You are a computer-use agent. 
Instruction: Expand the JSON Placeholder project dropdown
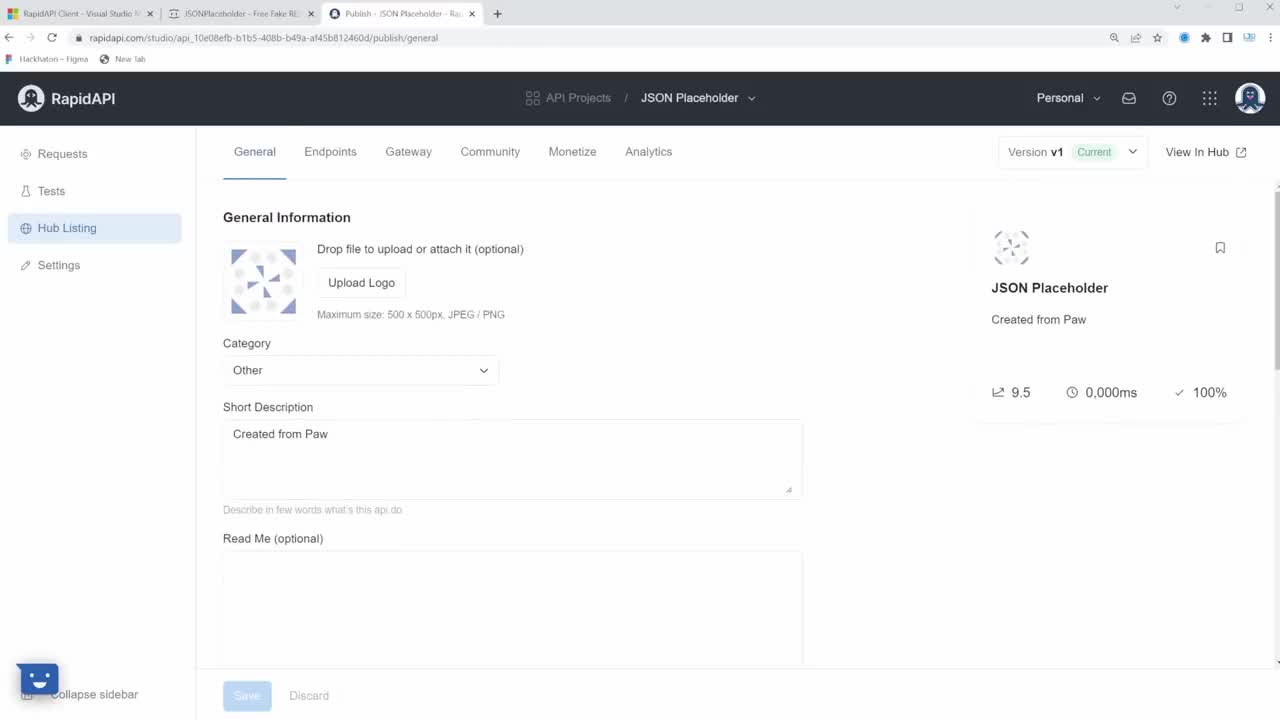[x=698, y=98]
